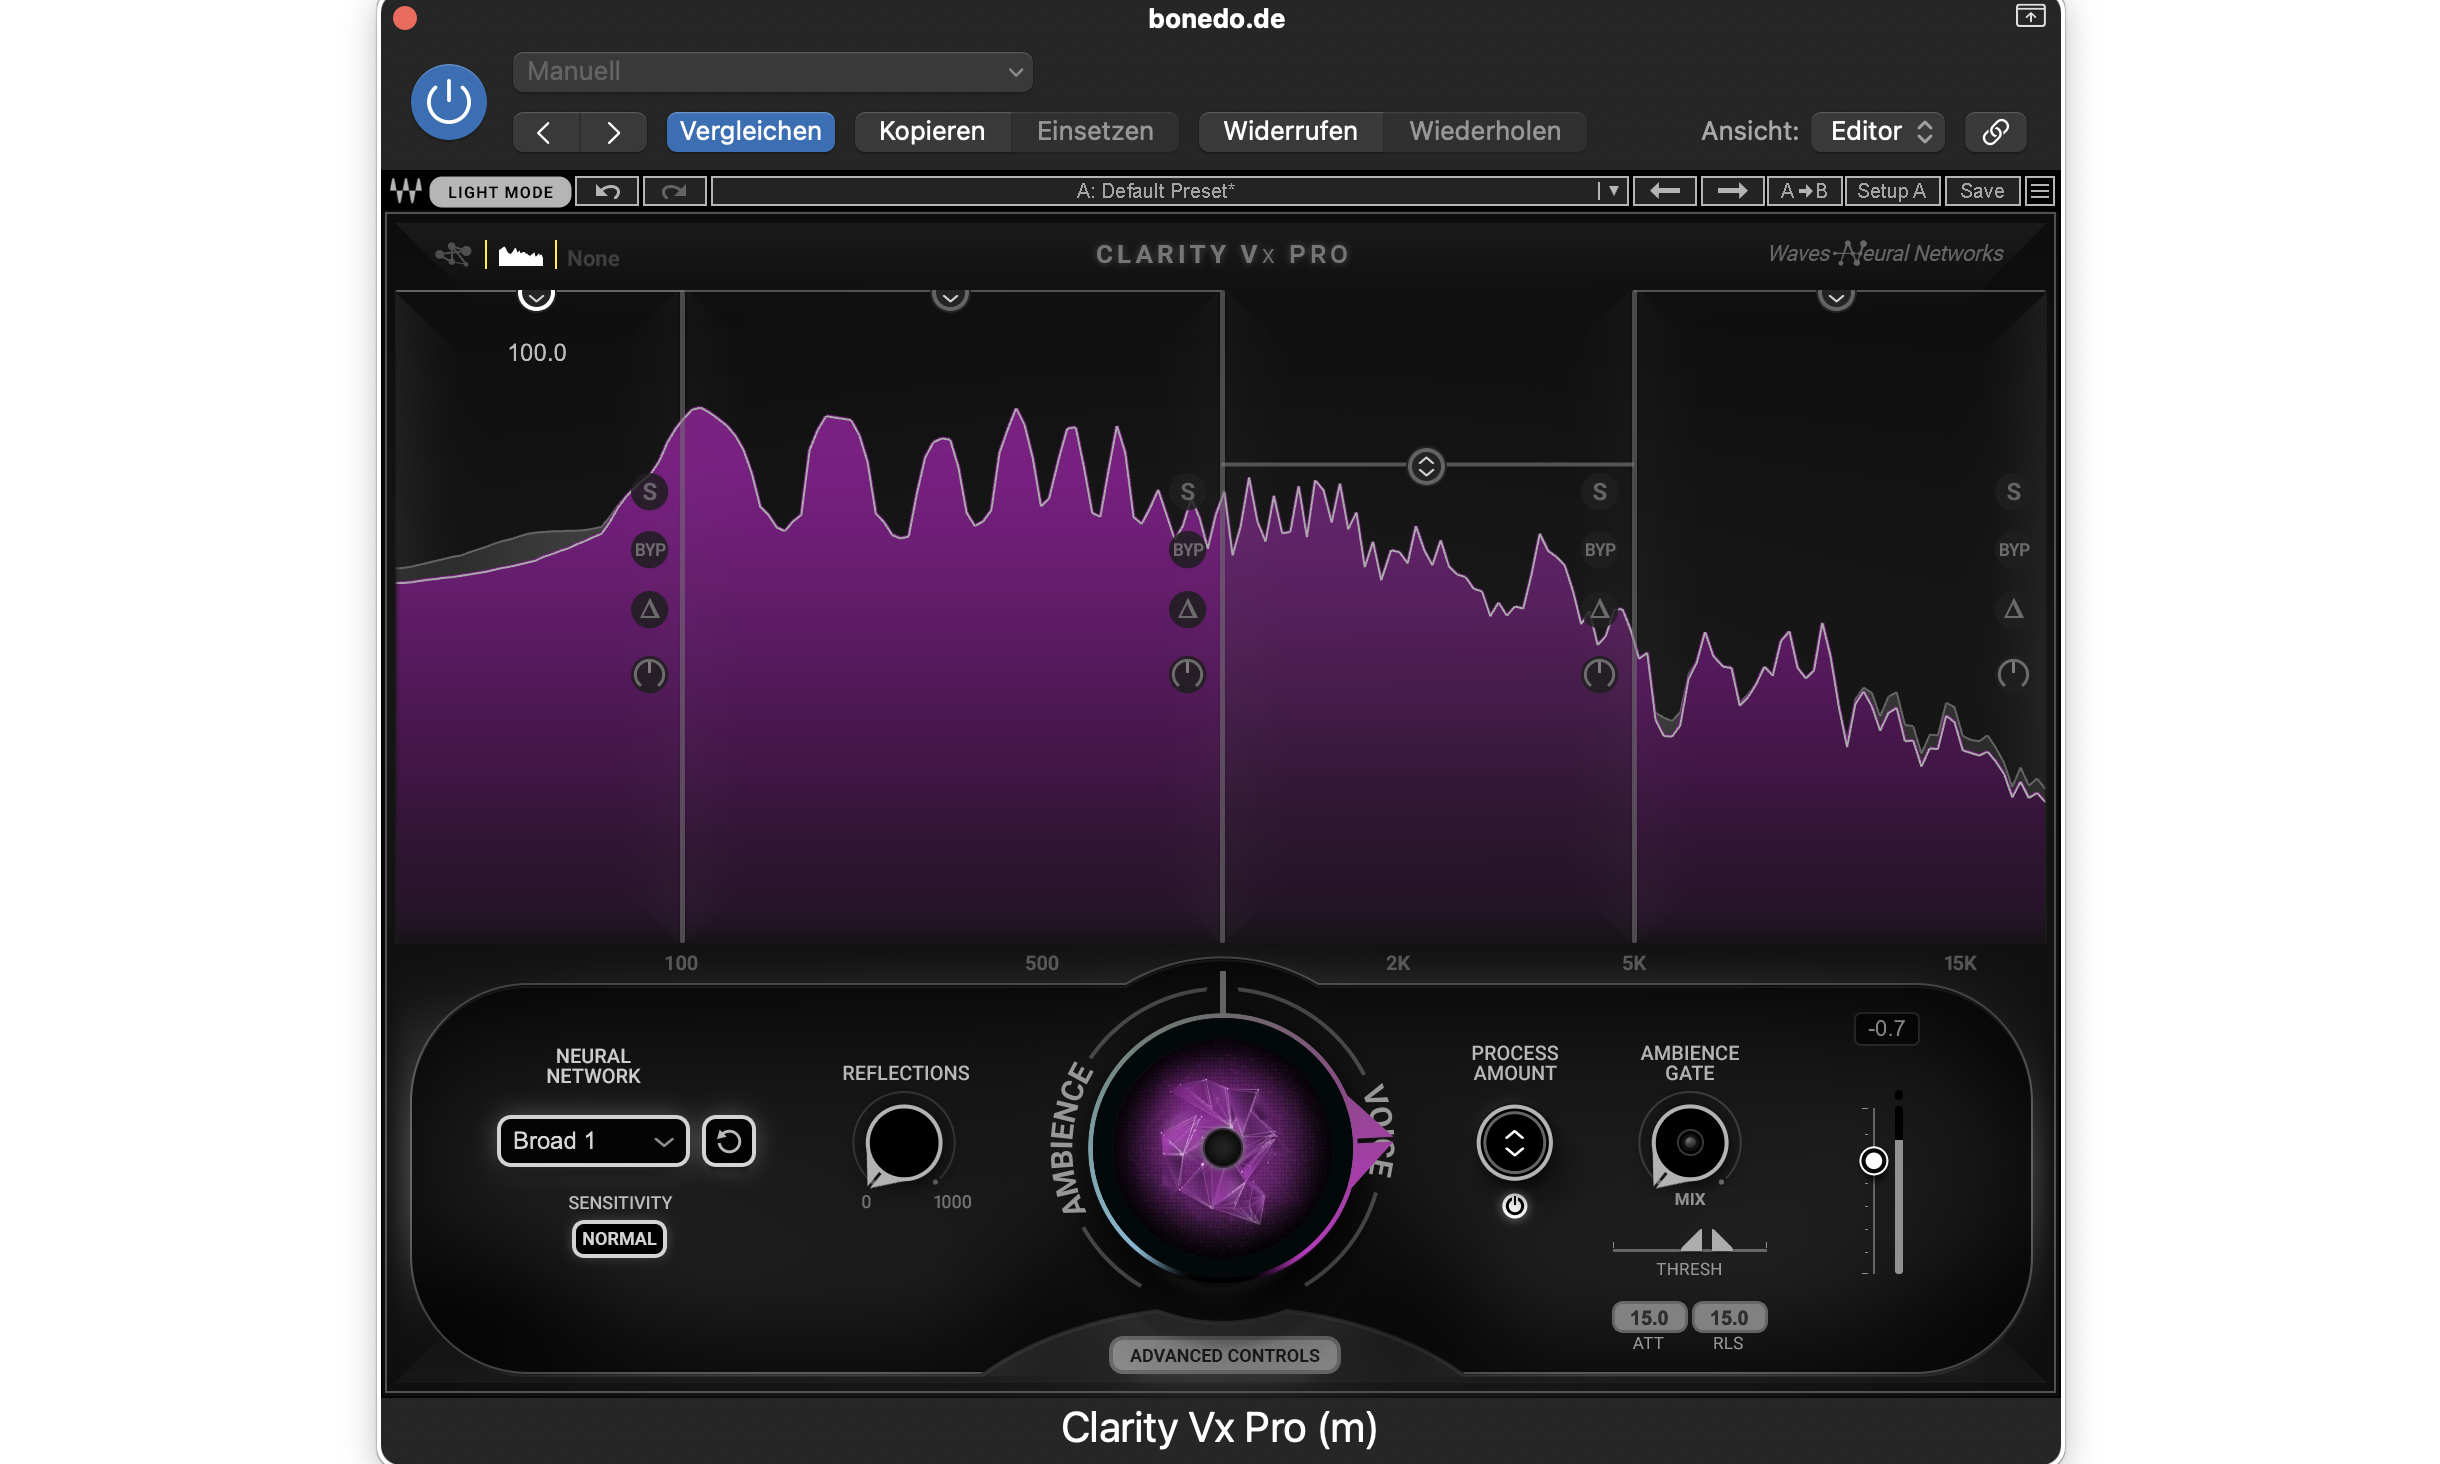Click the Vergleichen button
The image size is (2440, 1464).
click(x=750, y=131)
